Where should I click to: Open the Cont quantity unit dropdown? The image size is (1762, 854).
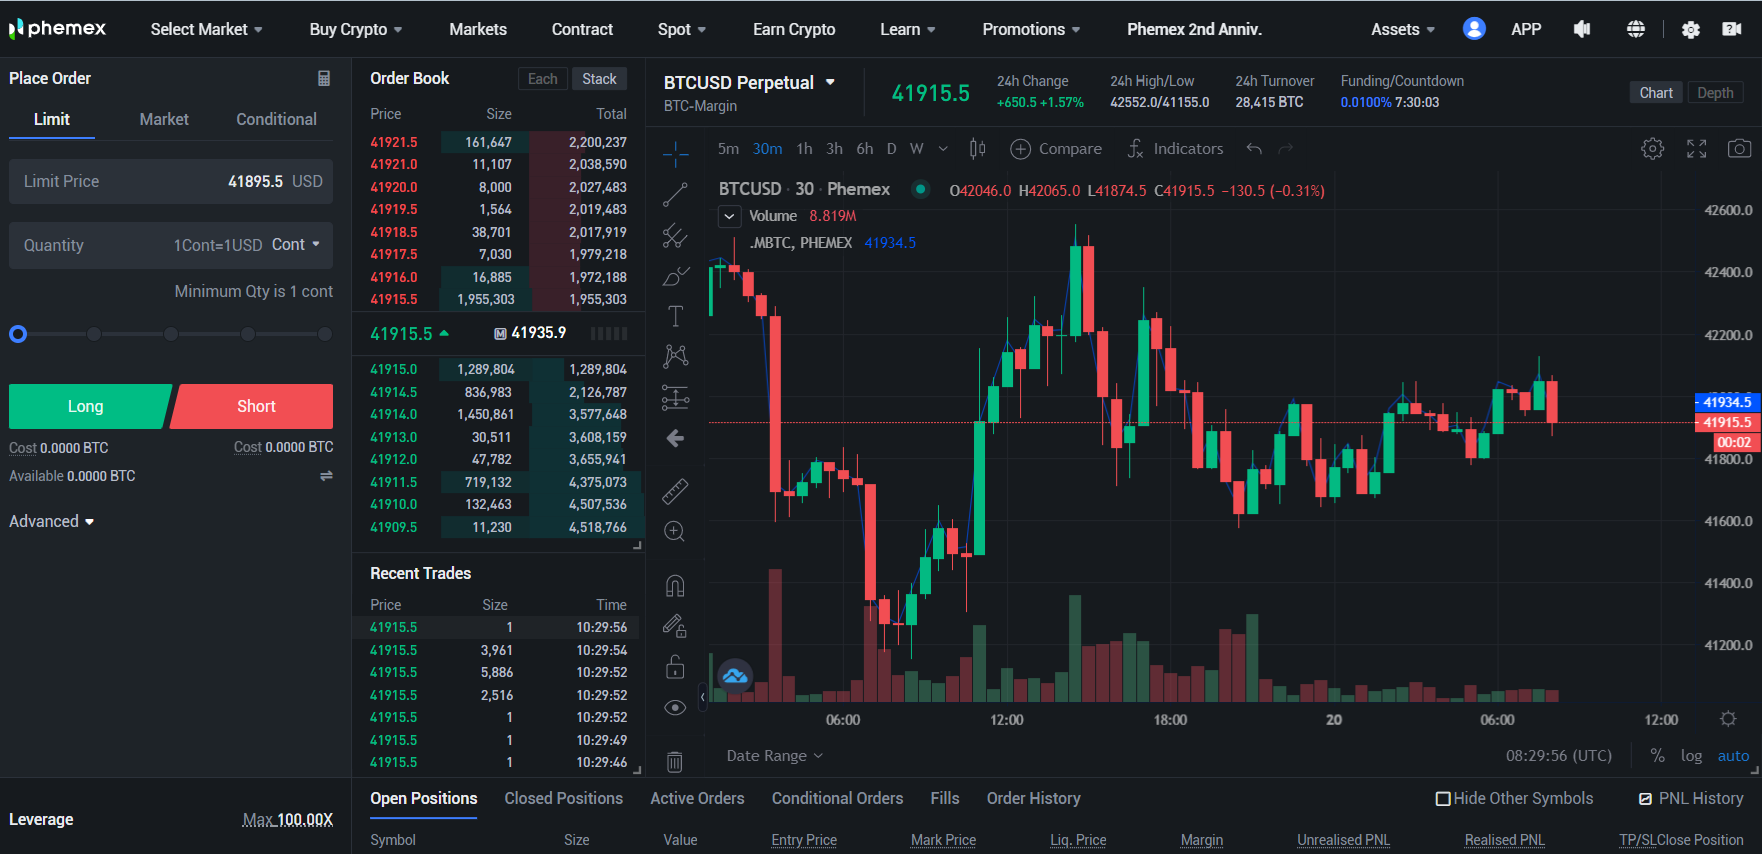(x=296, y=244)
